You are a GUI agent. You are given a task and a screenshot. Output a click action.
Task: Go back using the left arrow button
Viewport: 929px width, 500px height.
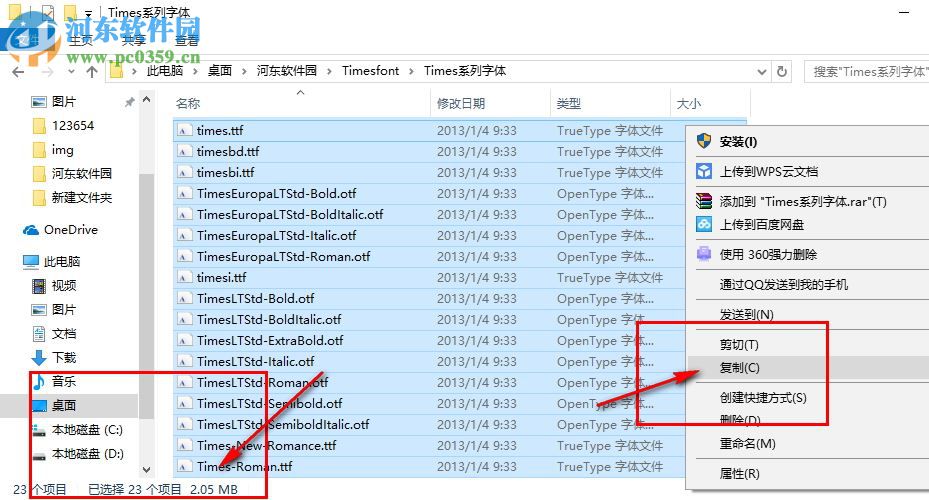pos(18,72)
